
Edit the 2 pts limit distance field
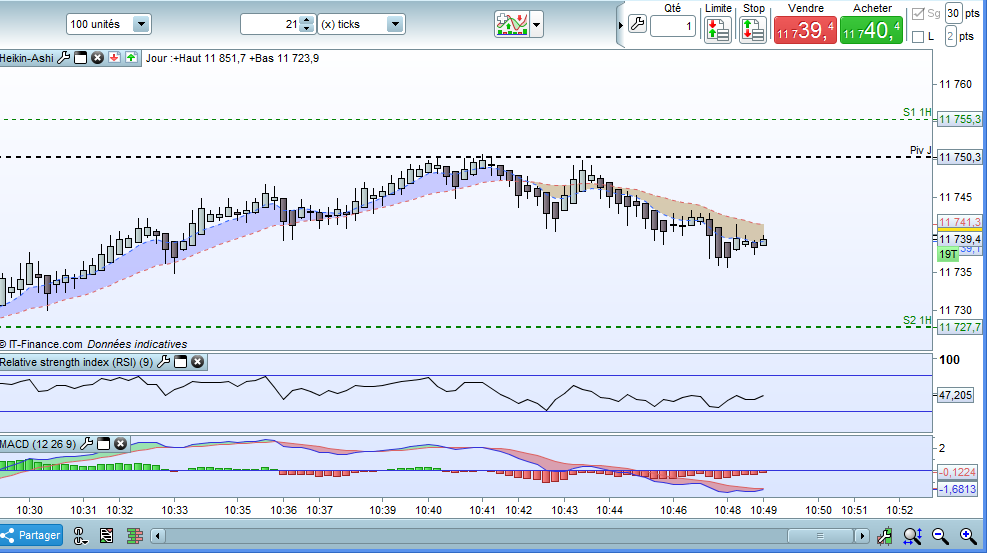click(950, 36)
